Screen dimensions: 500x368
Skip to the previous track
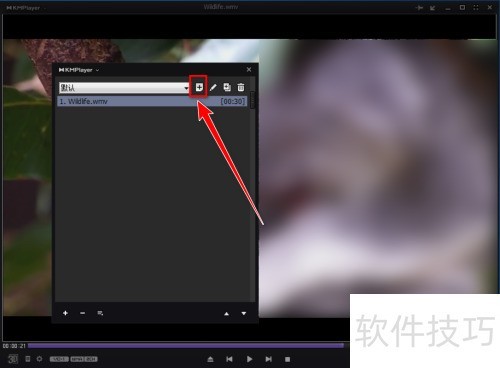(x=229, y=359)
